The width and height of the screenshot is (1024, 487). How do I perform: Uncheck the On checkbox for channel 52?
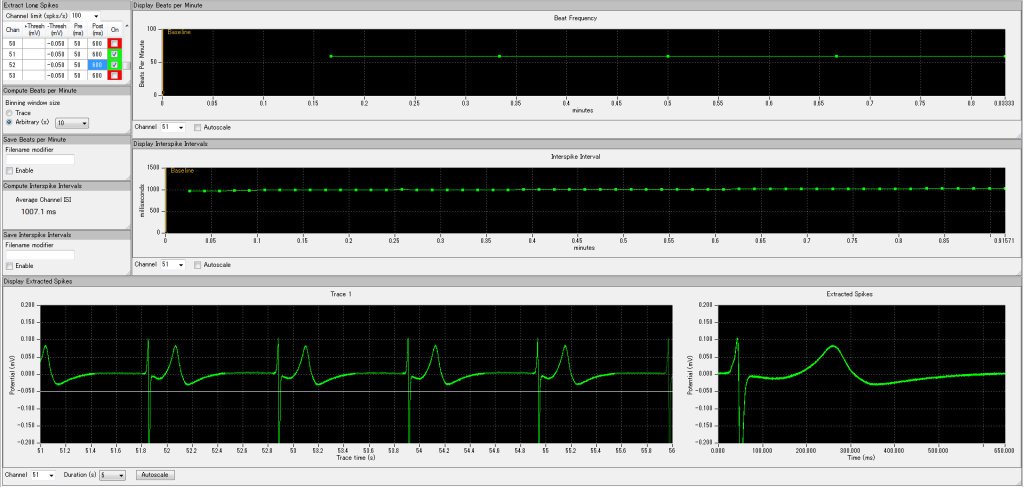[x=115, y=65]
